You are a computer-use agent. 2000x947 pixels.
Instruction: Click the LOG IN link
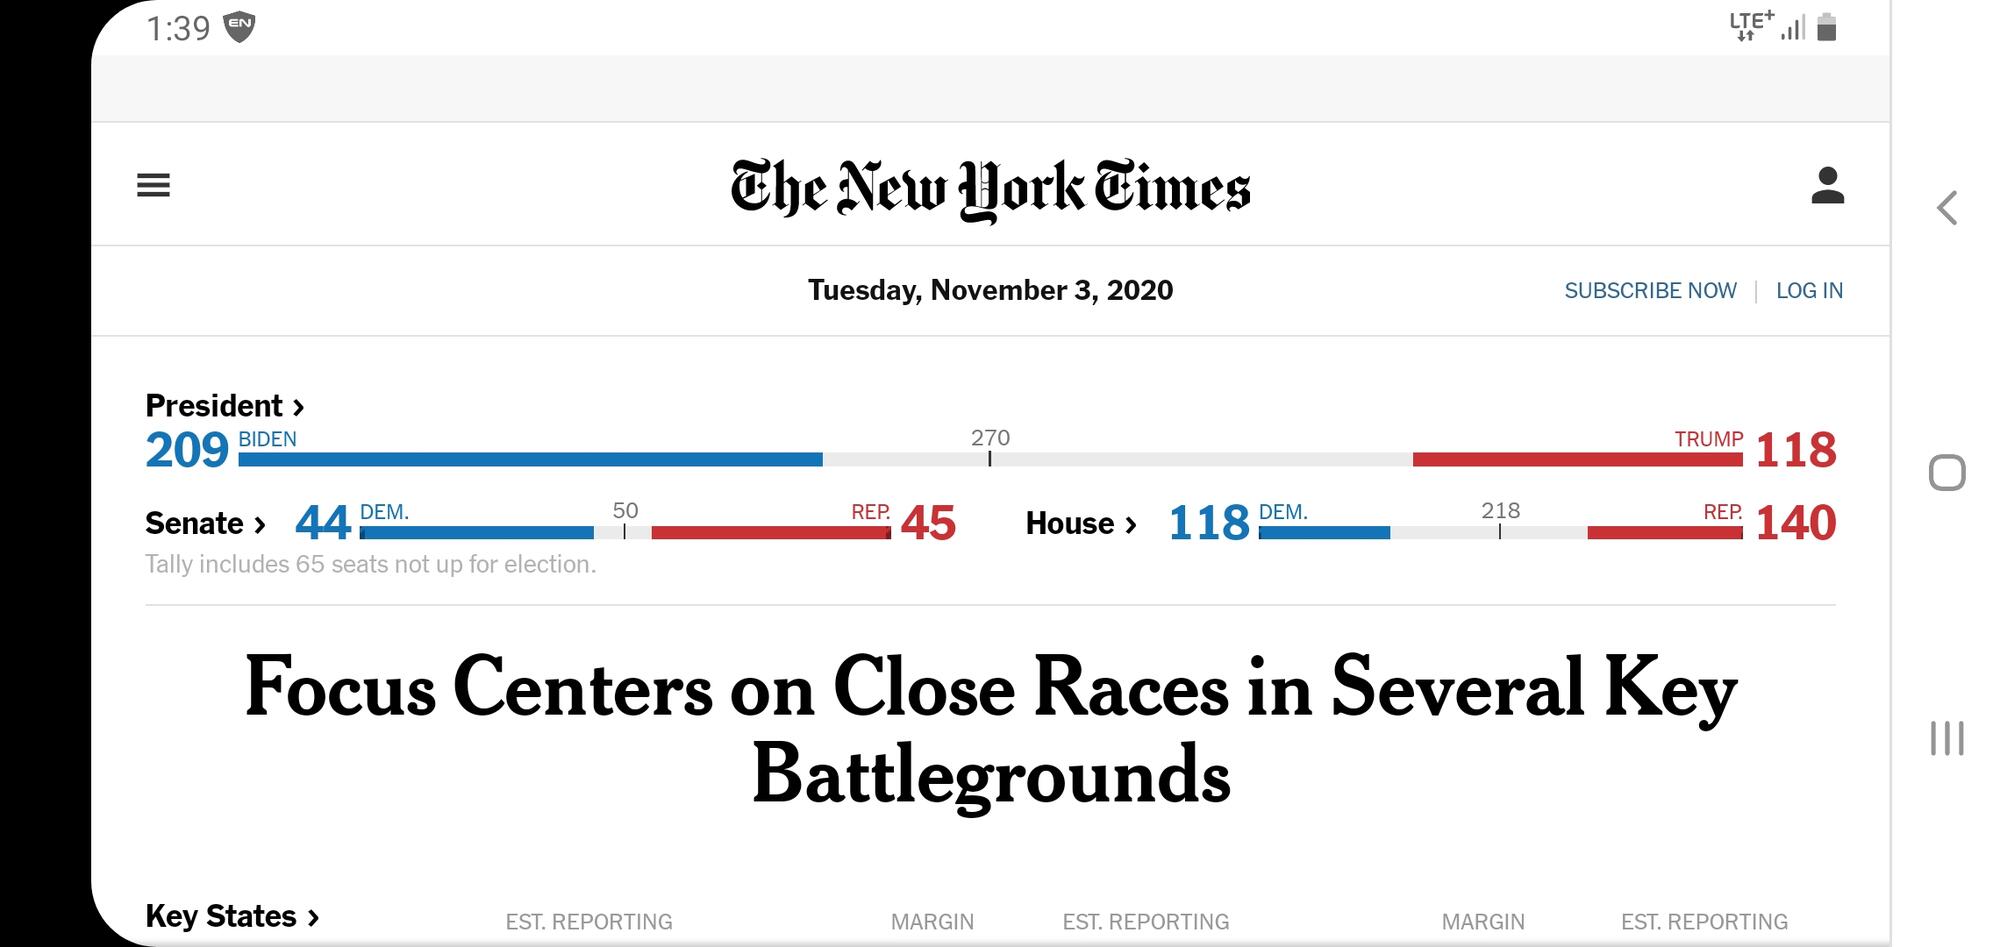[x=1809, y=291]
